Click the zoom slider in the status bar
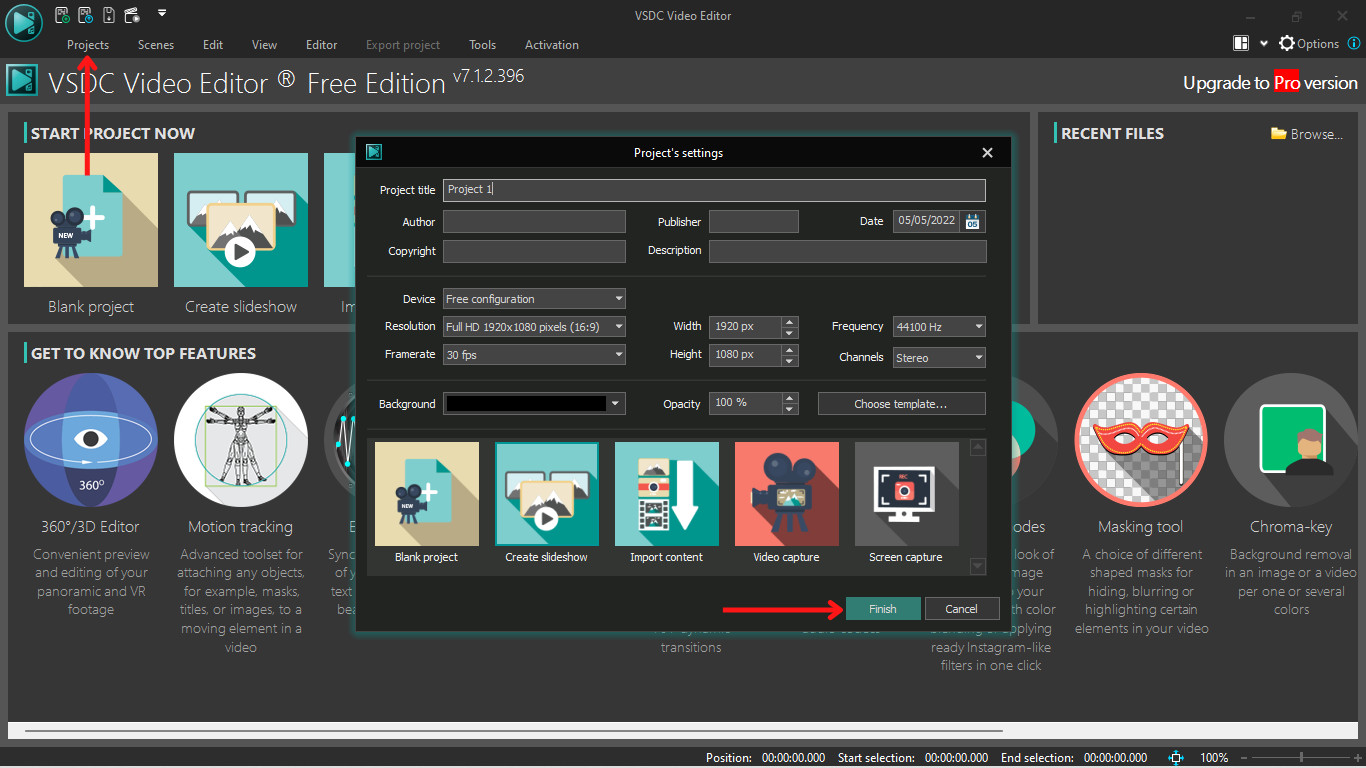This screenshot has width=1366, height=768. pyautogui.click(x=1300, y=758)
